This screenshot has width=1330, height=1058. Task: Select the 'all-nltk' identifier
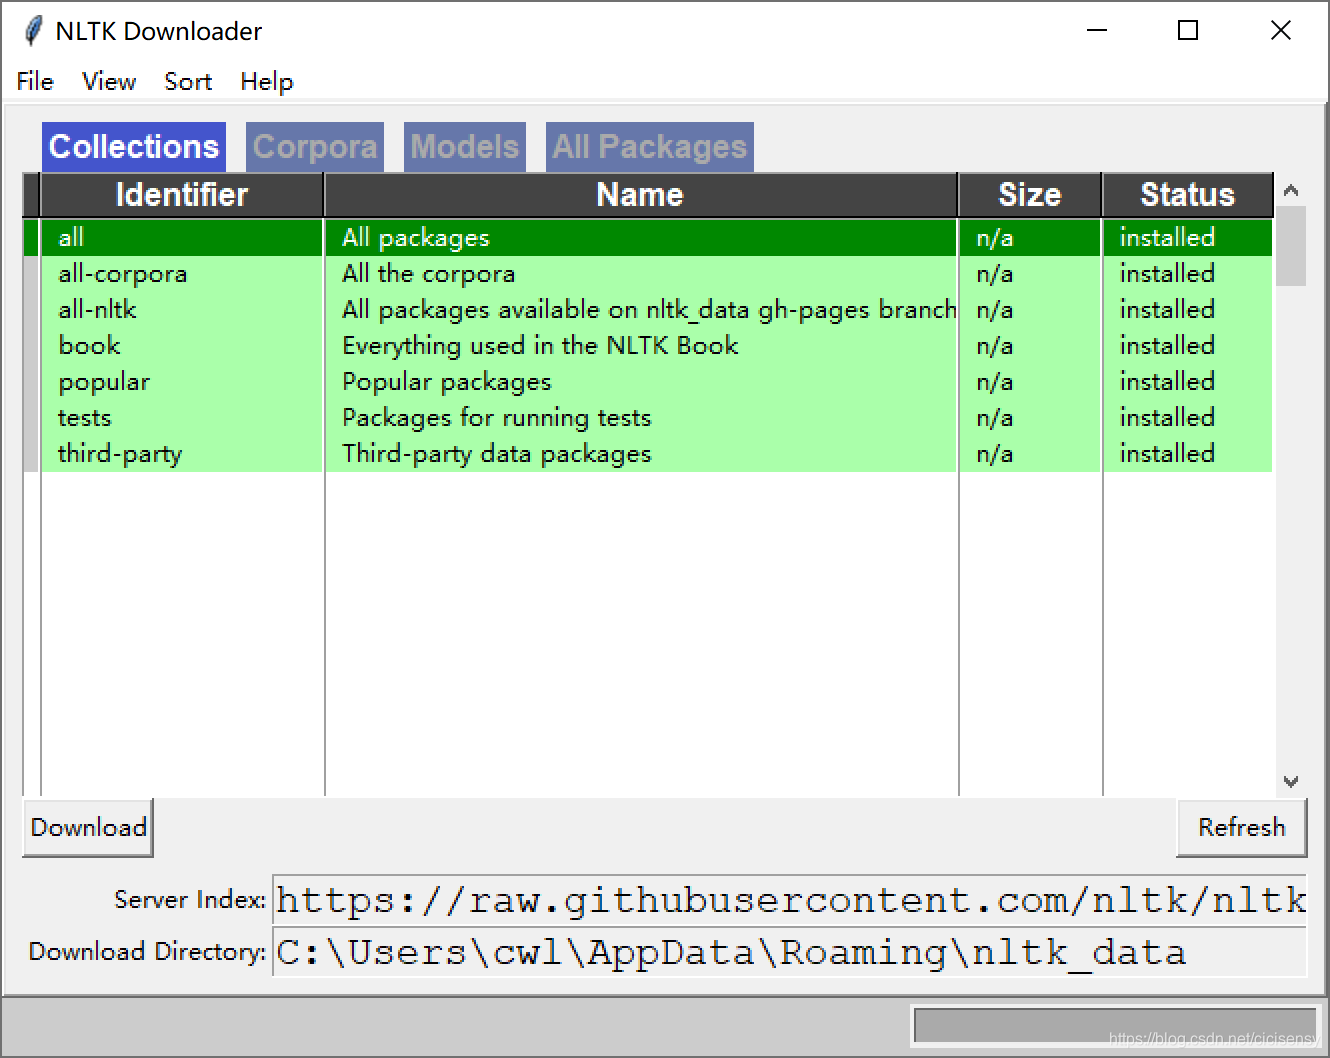pyautogui.click(x=97, y=310)
